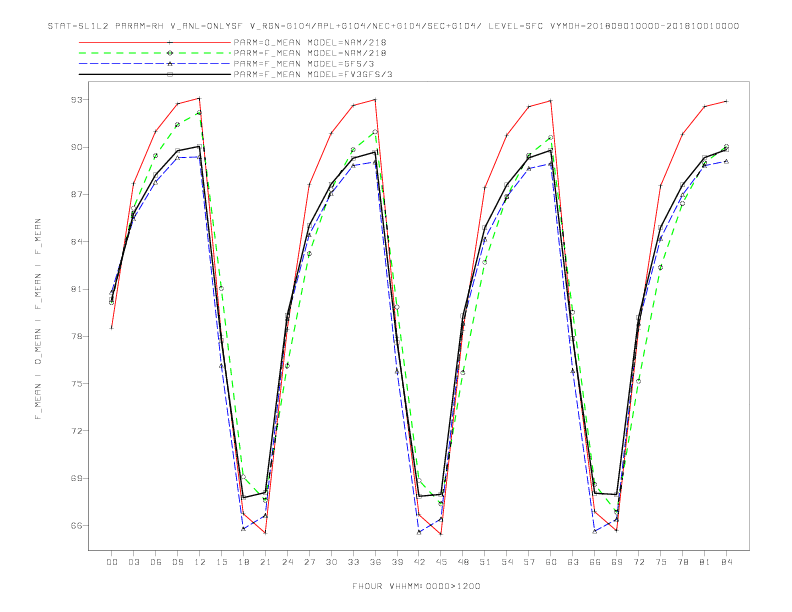Screen dimensions: 792x612
Task: Click the x-axis tick label 15
Action: coord(221,562)
